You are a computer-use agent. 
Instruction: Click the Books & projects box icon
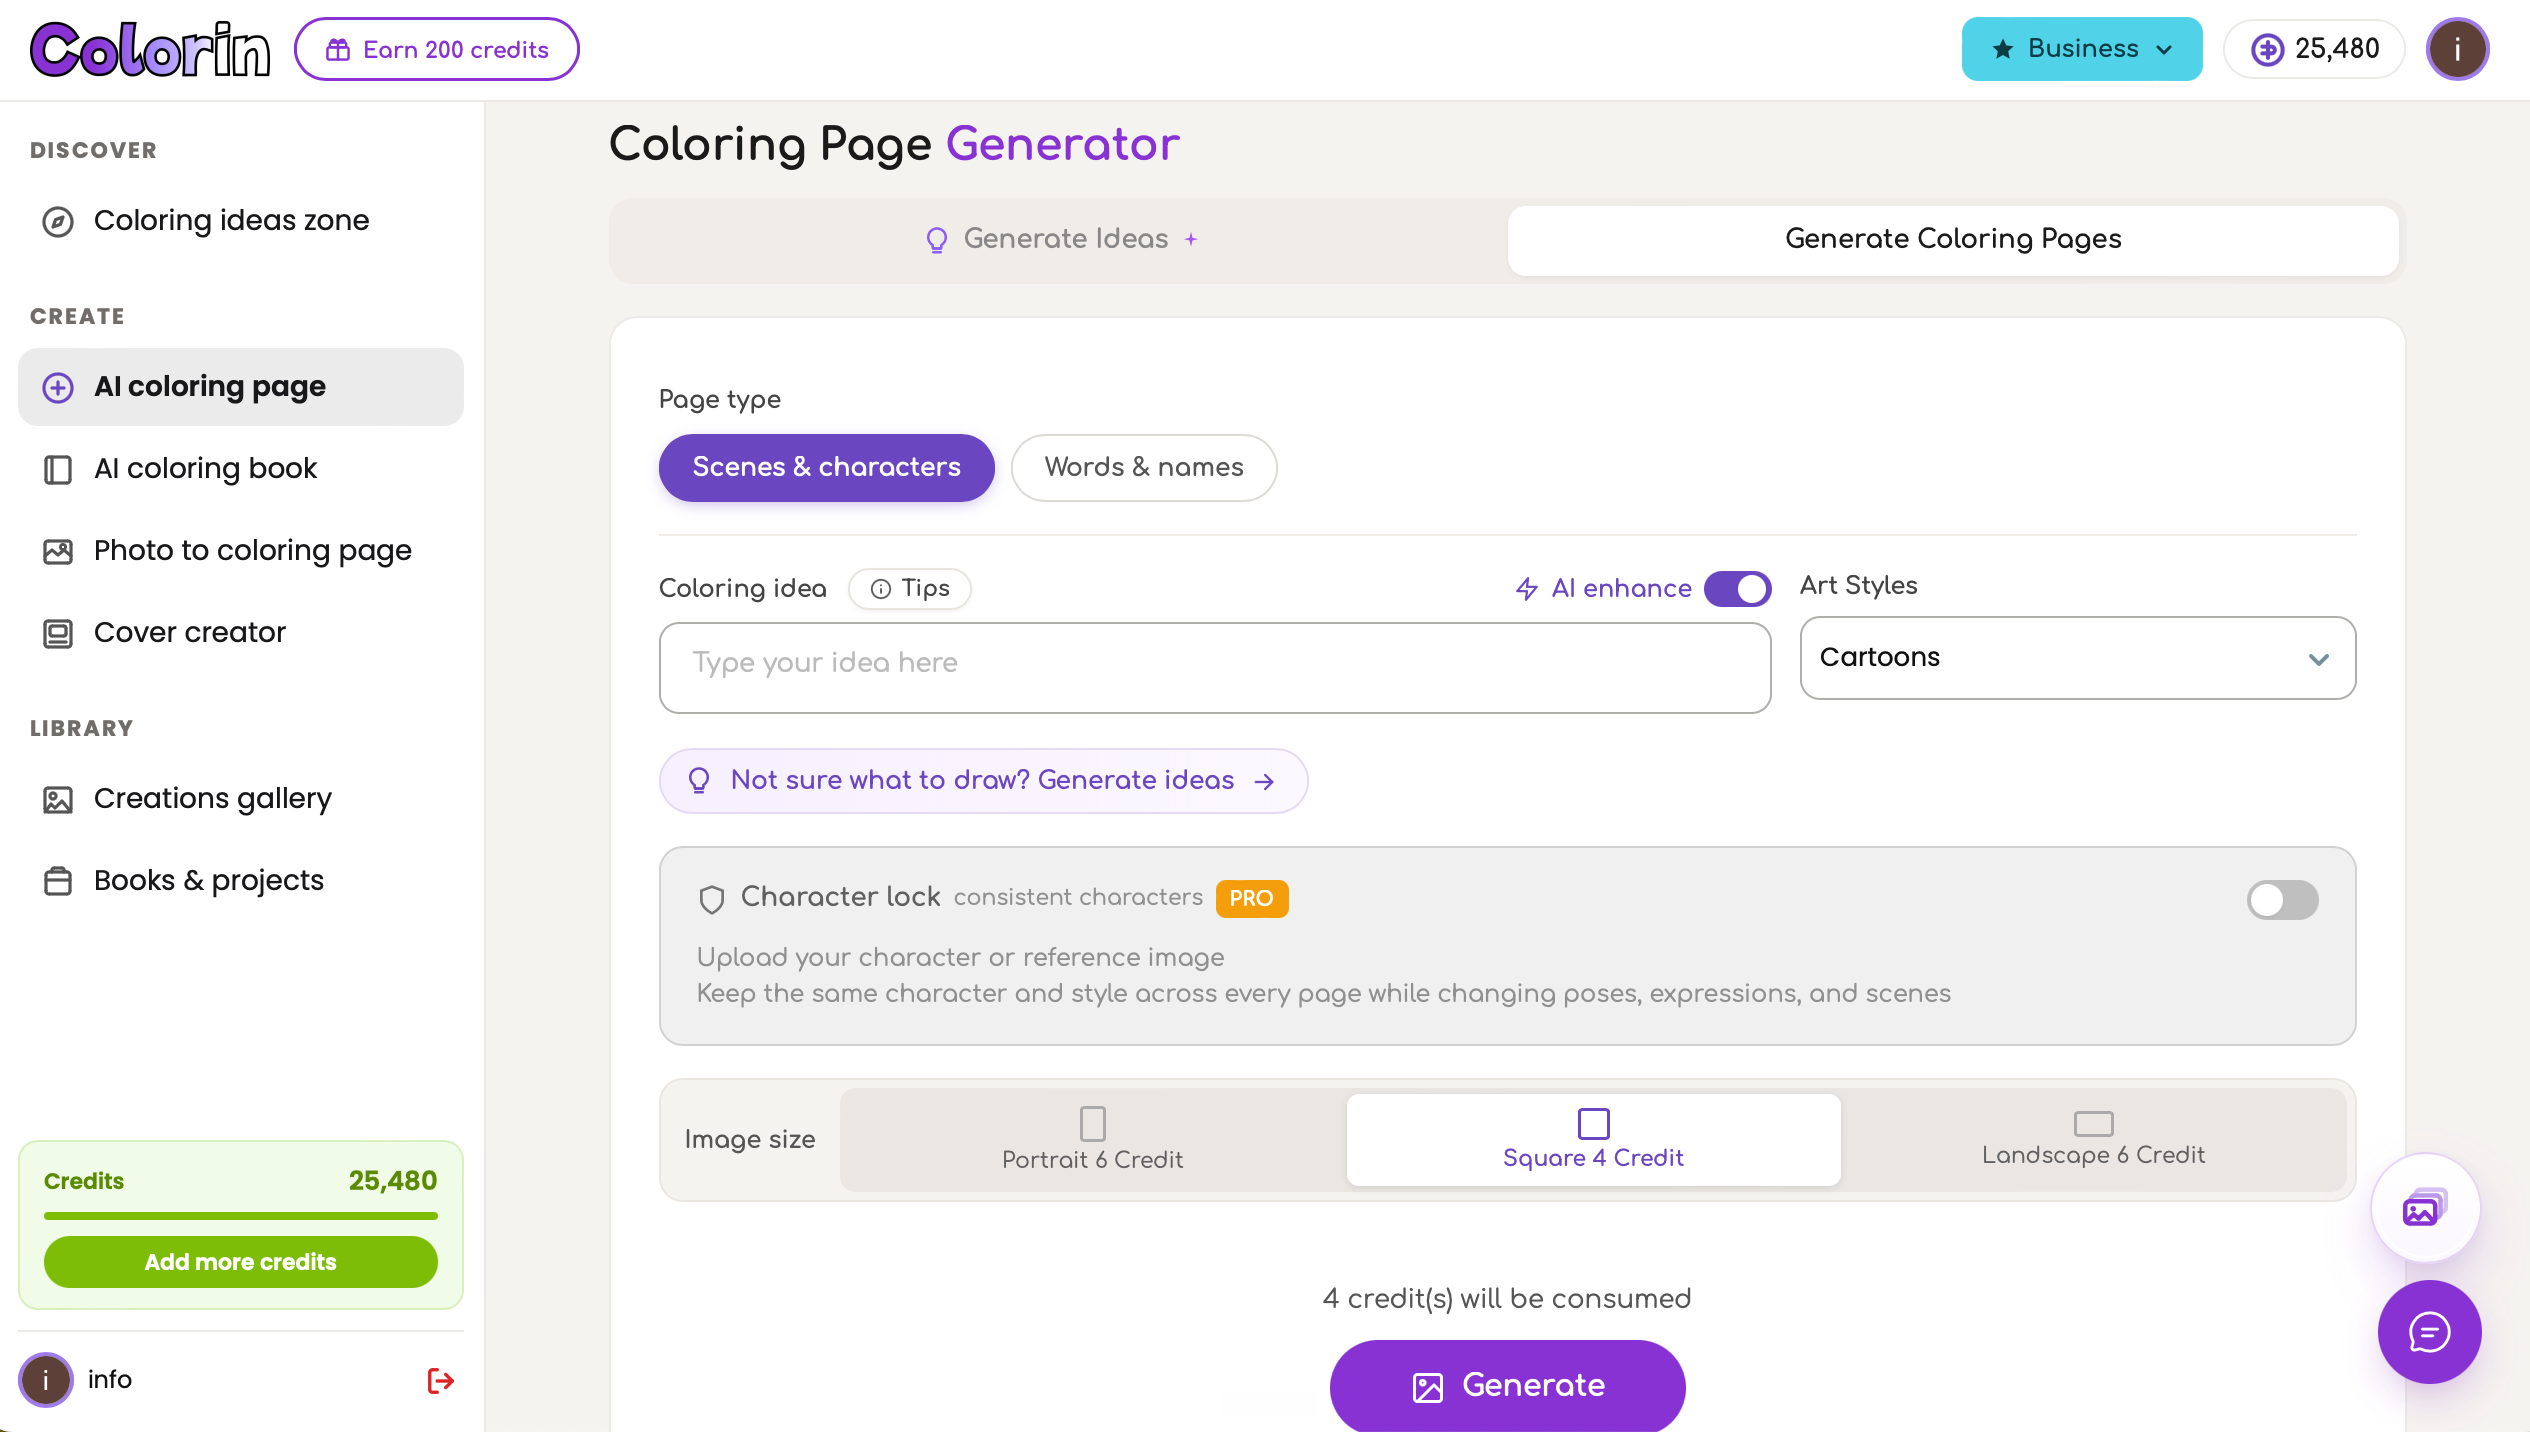tap(58, 881)
